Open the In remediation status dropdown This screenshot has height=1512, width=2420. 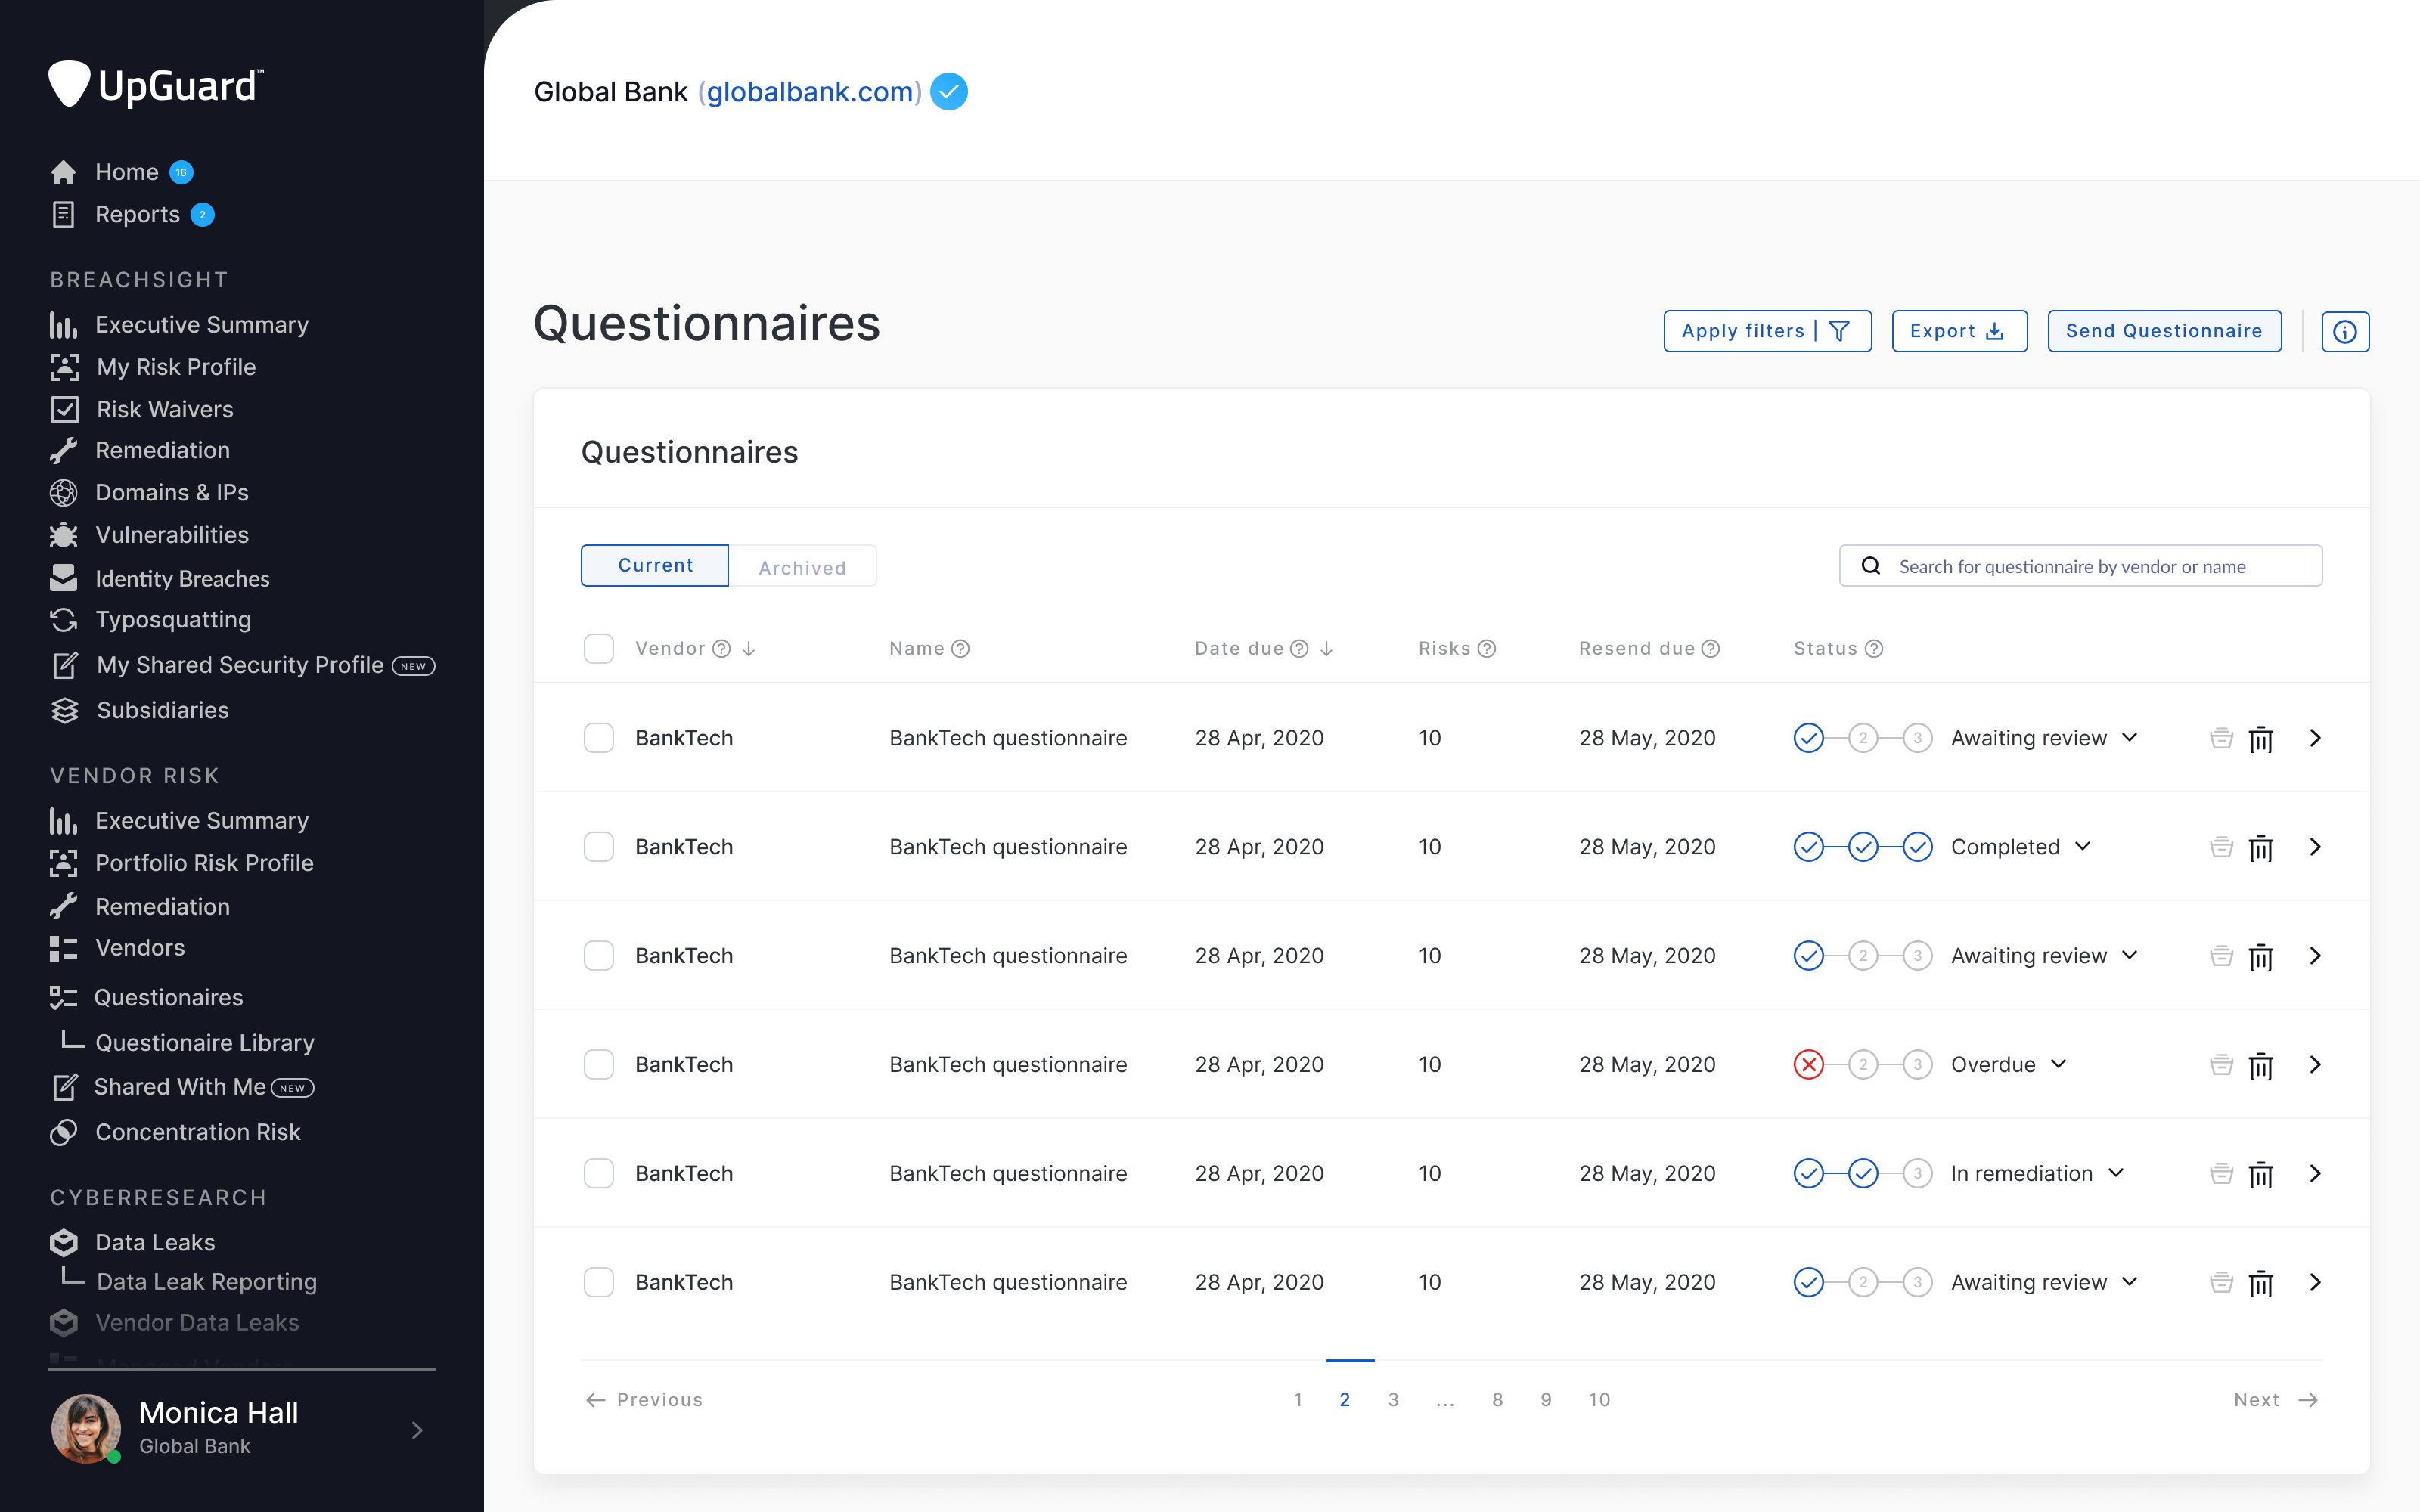(x=2116, y=1173)
